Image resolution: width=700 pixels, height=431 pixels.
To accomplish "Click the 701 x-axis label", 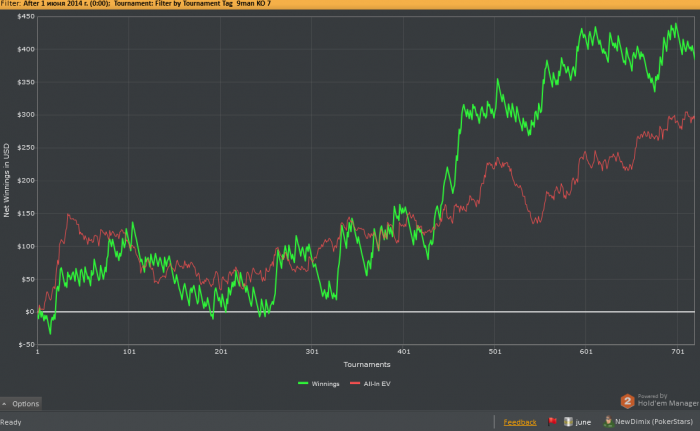I will (x=677, y=351).
